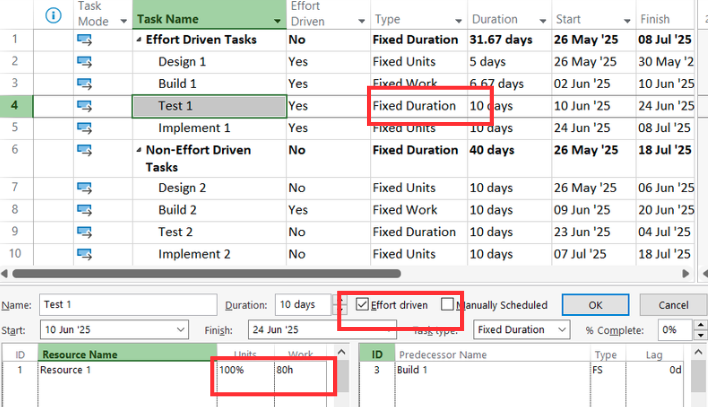Click the OK button
This screenshot has height=407, width=708.
tap(596, 305)
